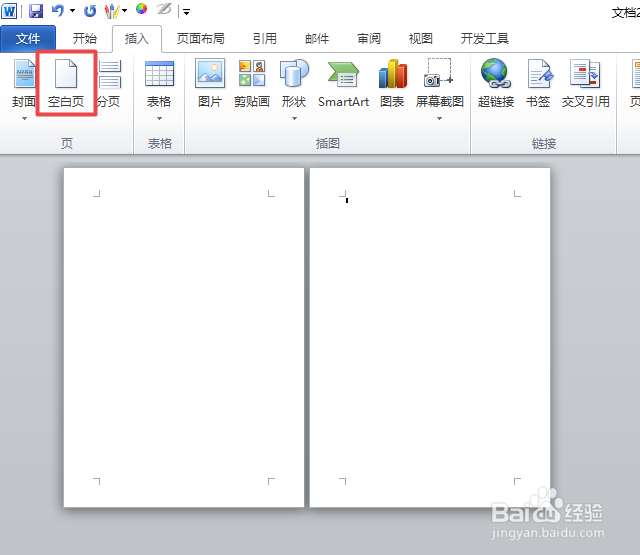Open the 邮件 (Mailings) tab
The image size is (640, 555).
point(317,39)
